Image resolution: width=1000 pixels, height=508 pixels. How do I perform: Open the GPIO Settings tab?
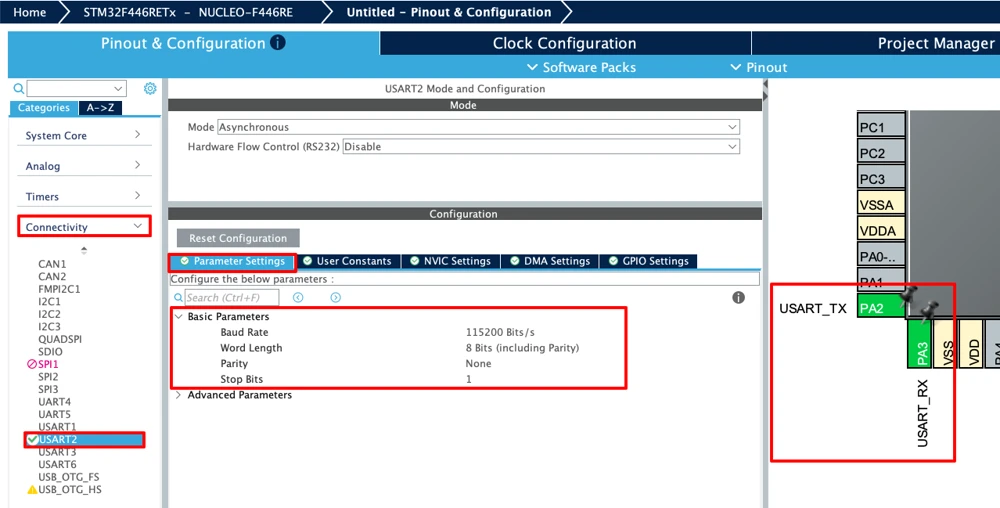649,261
